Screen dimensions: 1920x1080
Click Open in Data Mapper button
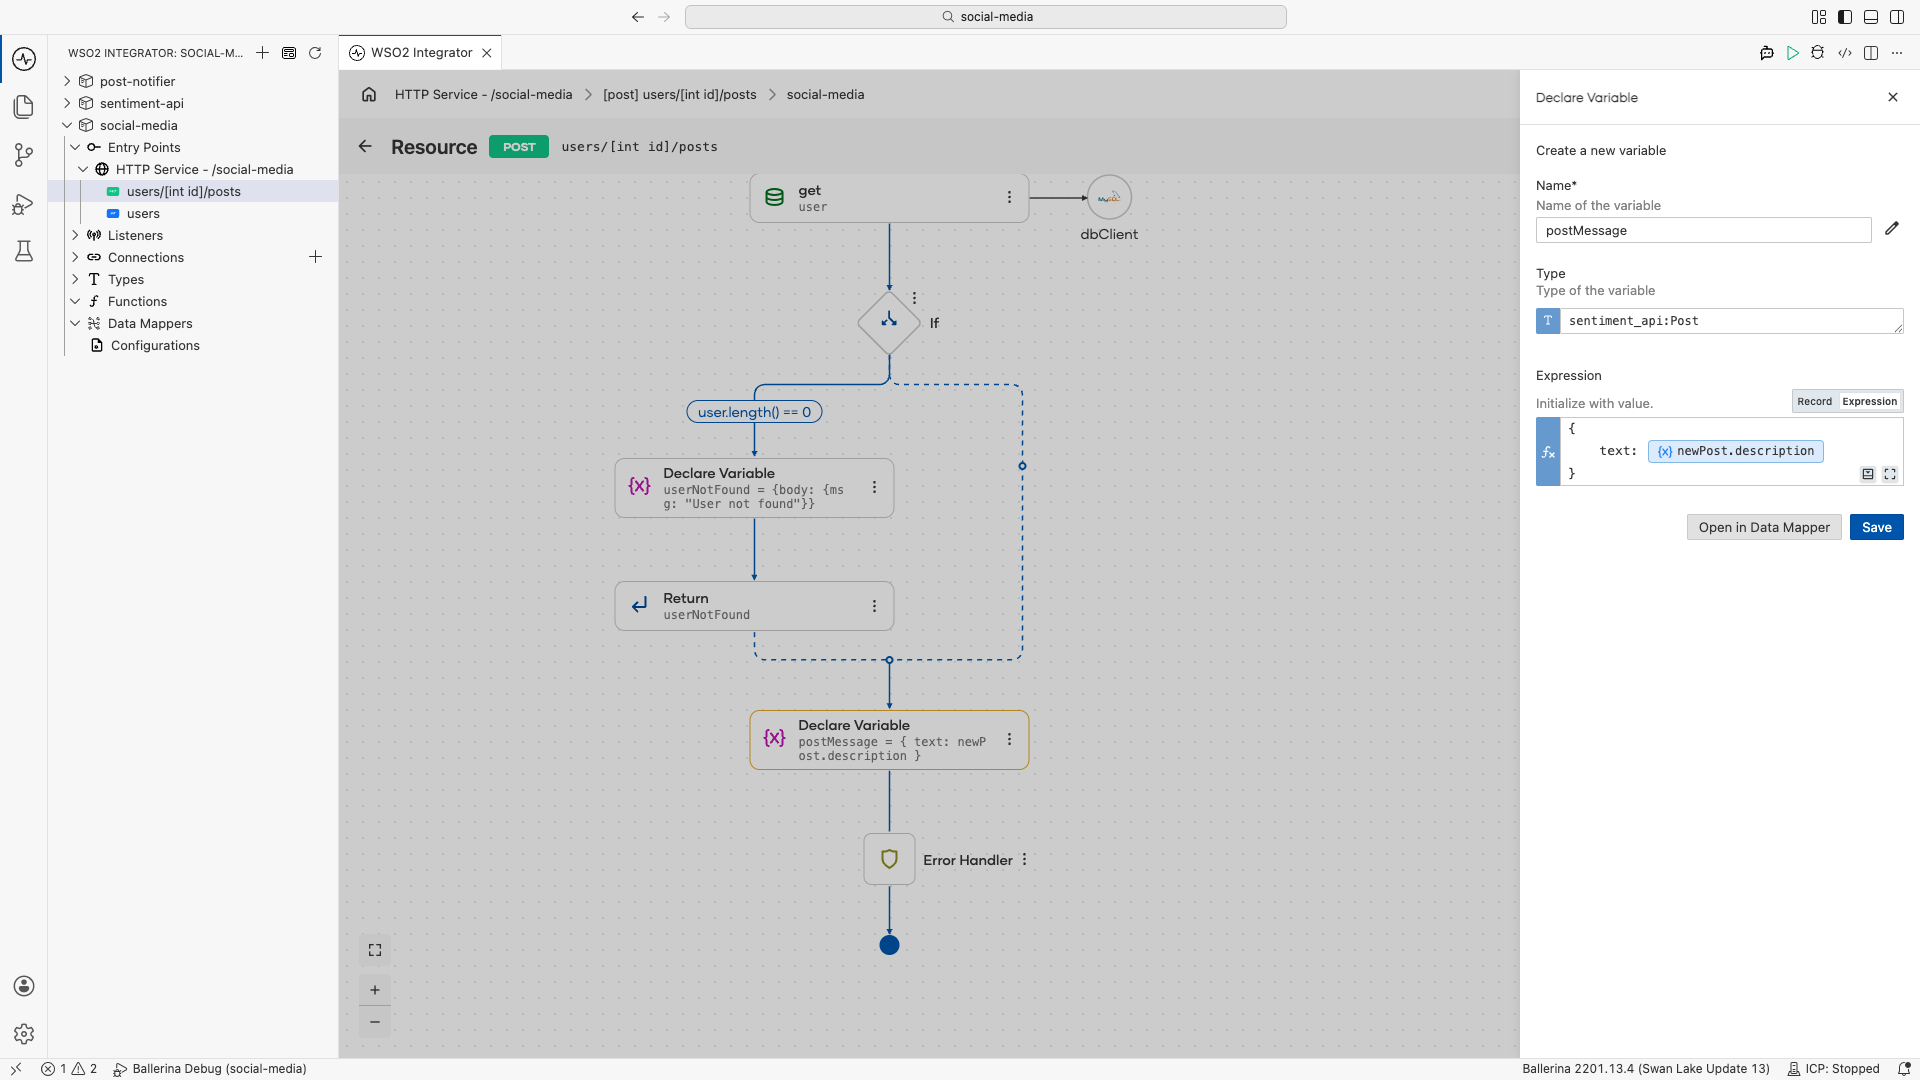click(1764, 527)
